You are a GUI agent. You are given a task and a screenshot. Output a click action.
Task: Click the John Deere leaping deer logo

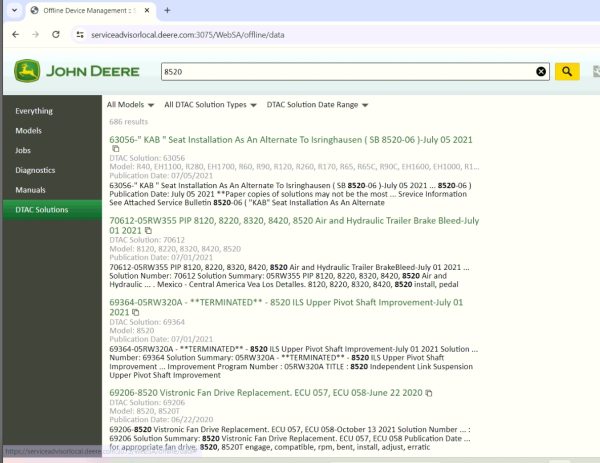coord(27,71)
